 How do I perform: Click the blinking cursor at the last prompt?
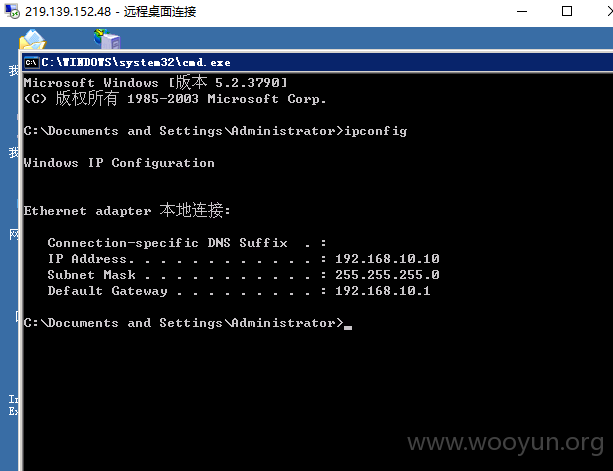[x=348, y=328]
